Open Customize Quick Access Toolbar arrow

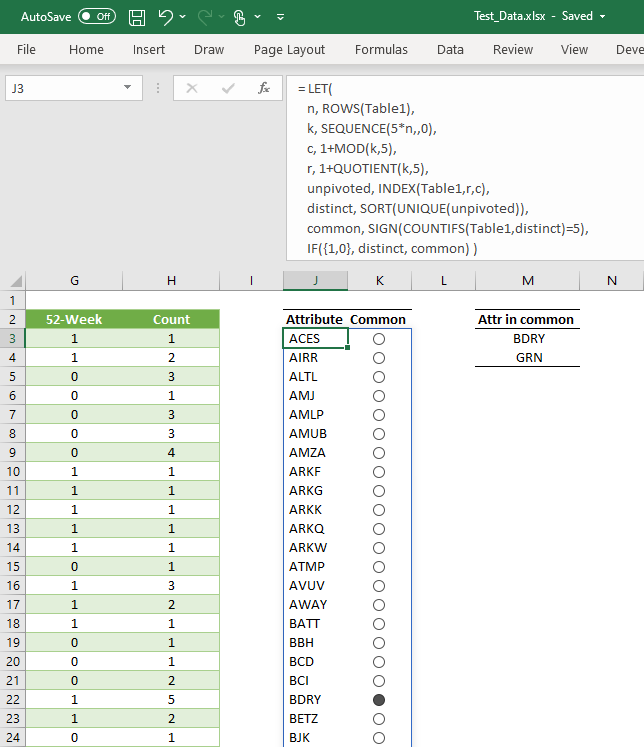[281, 17]
